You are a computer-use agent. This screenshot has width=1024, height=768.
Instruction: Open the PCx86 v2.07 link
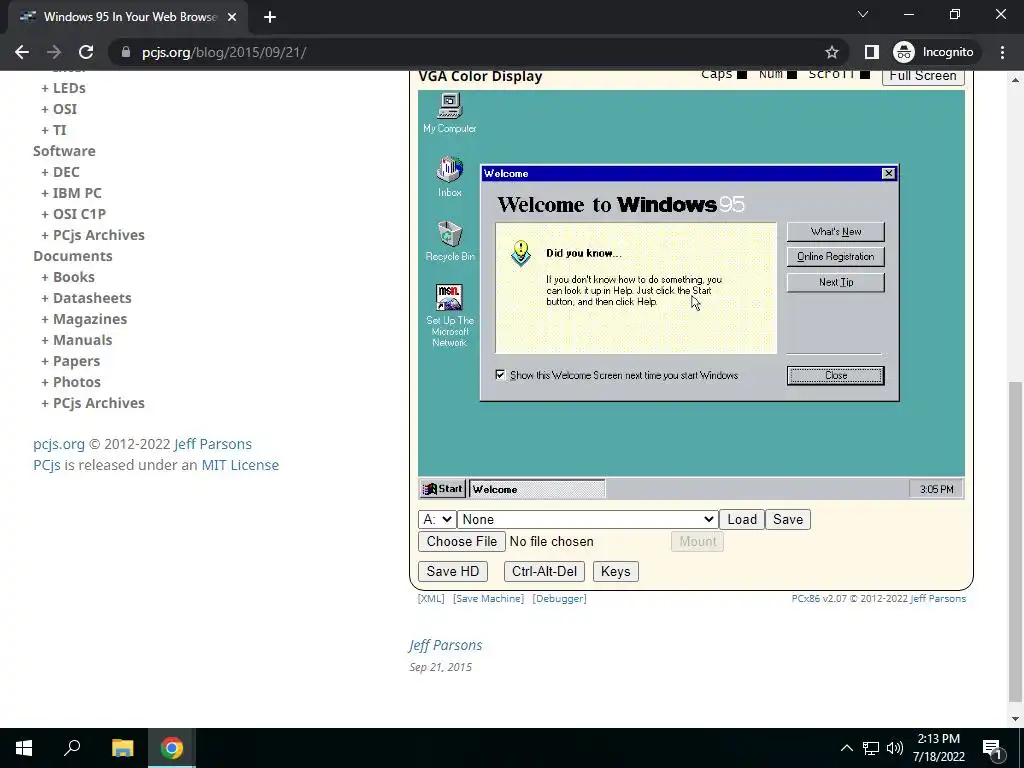(x=819, y=598)
